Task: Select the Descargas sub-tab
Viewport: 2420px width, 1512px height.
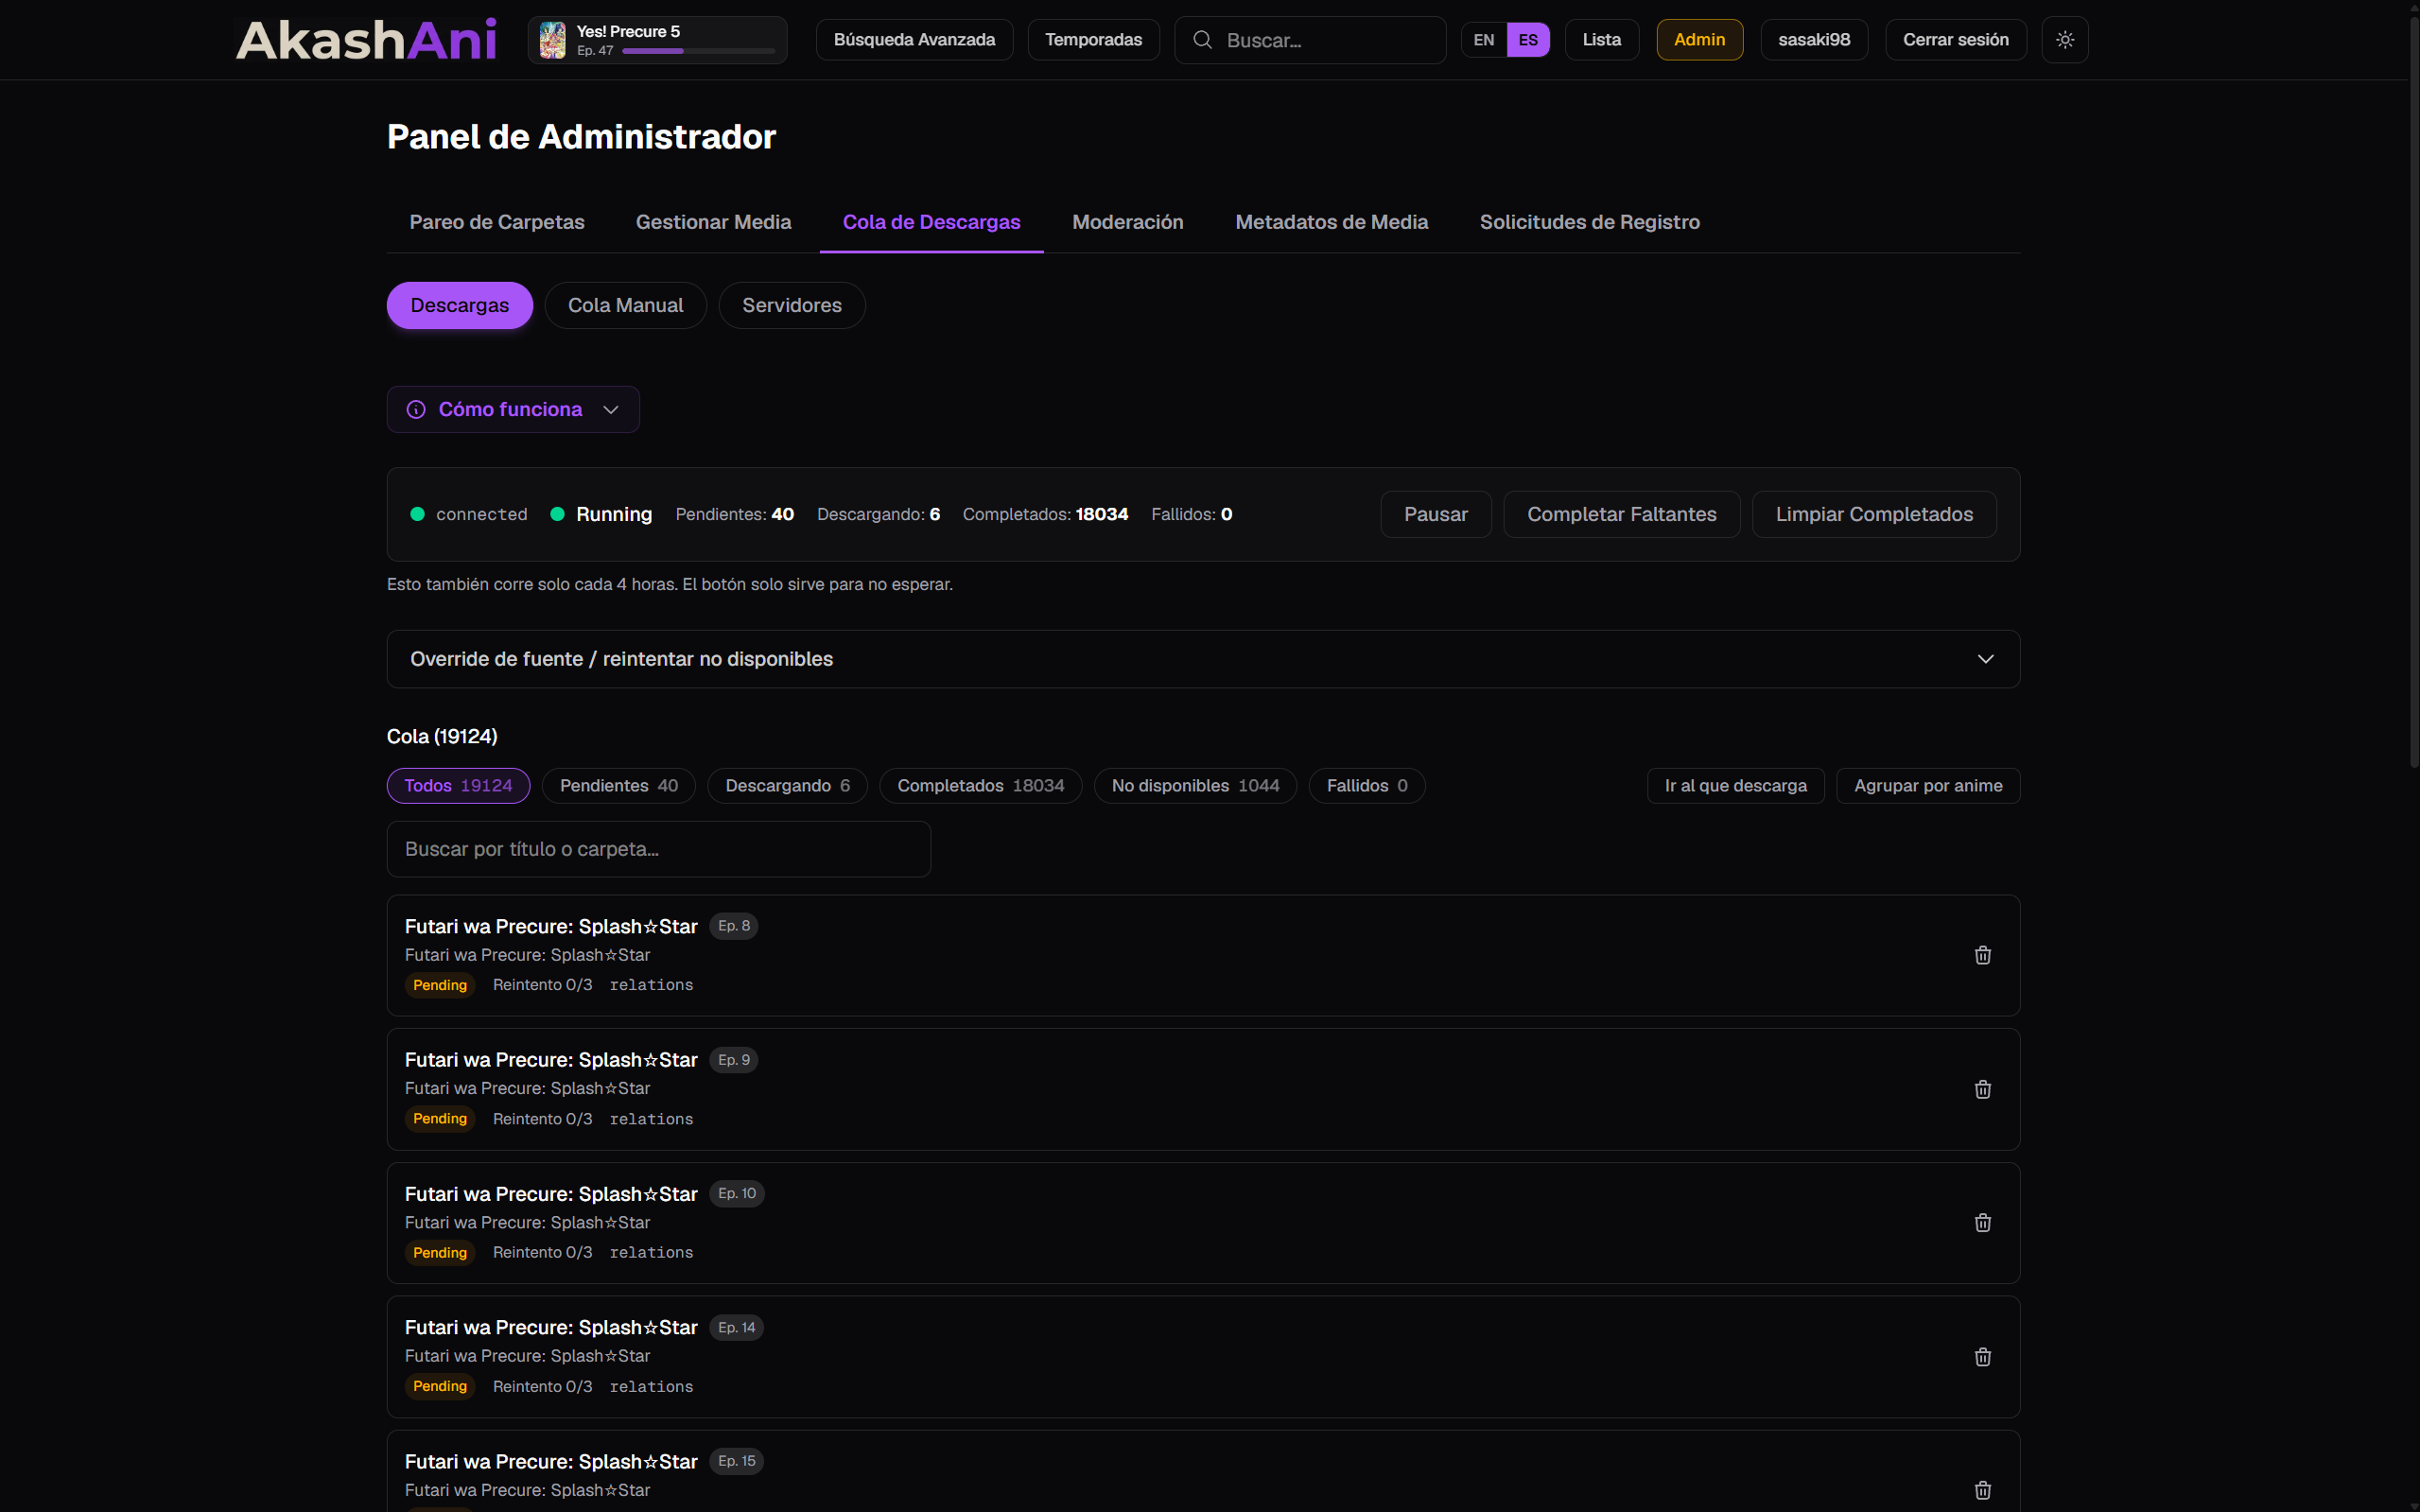Action: [x=459, y=305]
